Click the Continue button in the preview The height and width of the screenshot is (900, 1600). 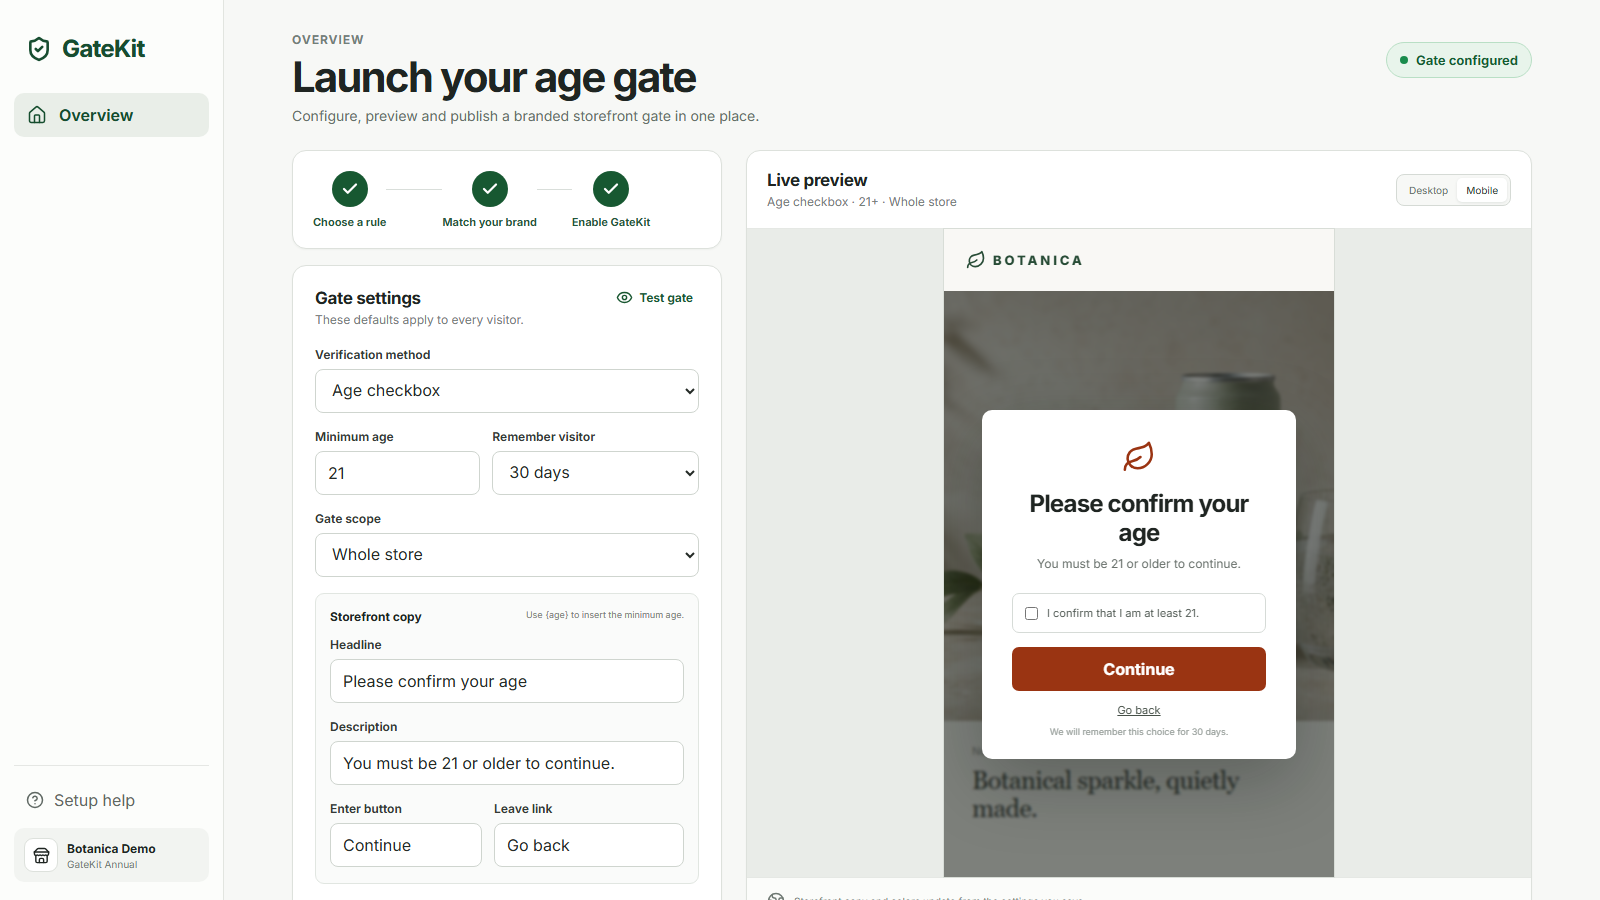click(x=1139, y=669)
